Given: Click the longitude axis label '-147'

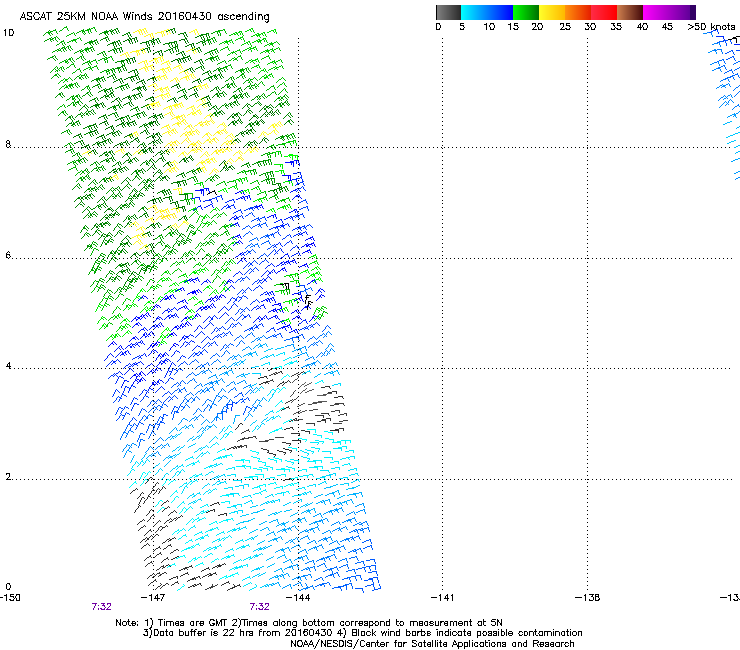Looking at the screenshot, I should pos(153,598).
